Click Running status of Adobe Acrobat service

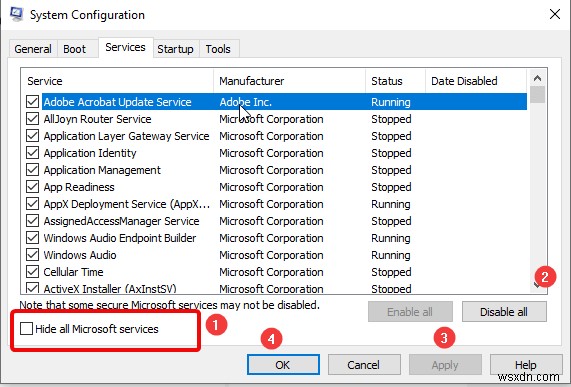click(391, 102)
